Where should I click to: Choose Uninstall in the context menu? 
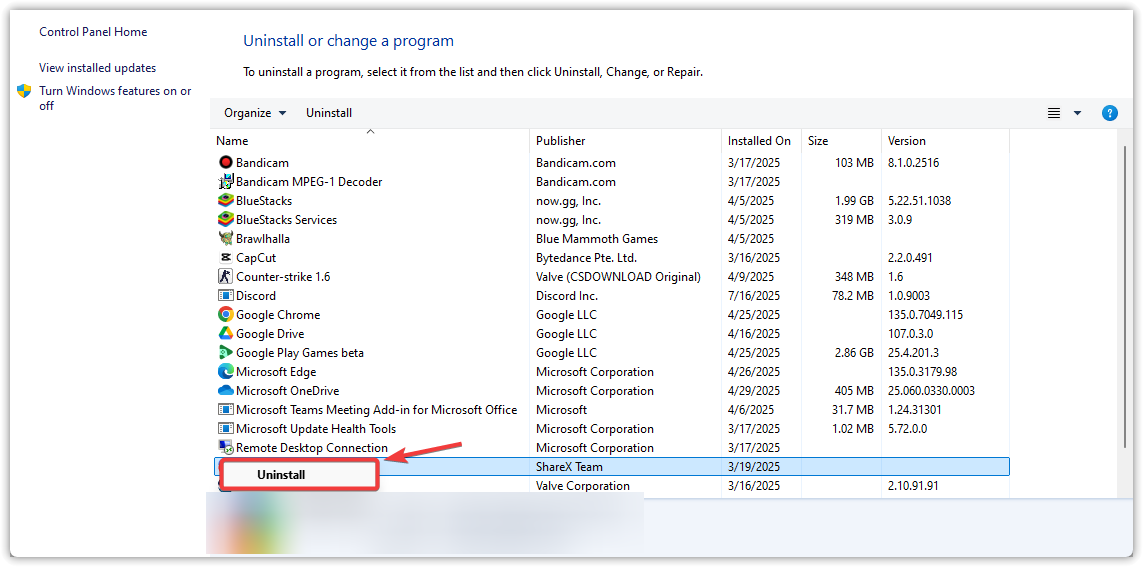point(281,475)
